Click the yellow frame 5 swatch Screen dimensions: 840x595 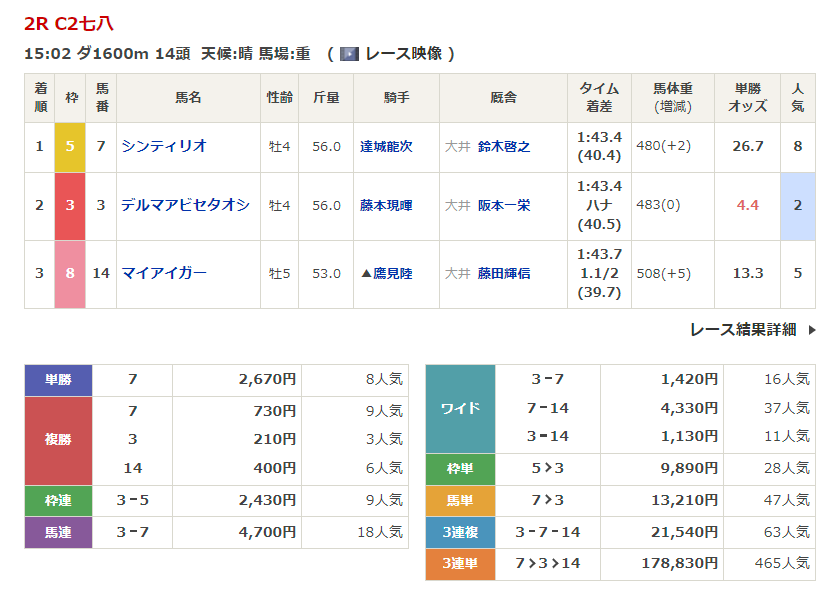(x=70, y=146)
